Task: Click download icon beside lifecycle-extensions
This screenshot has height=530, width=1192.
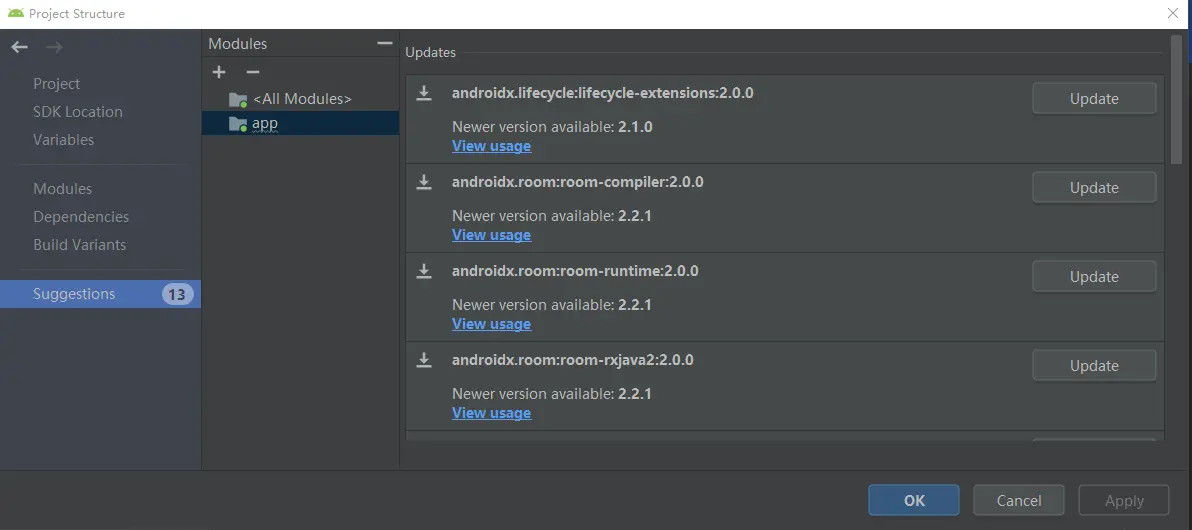Action: 424,93
